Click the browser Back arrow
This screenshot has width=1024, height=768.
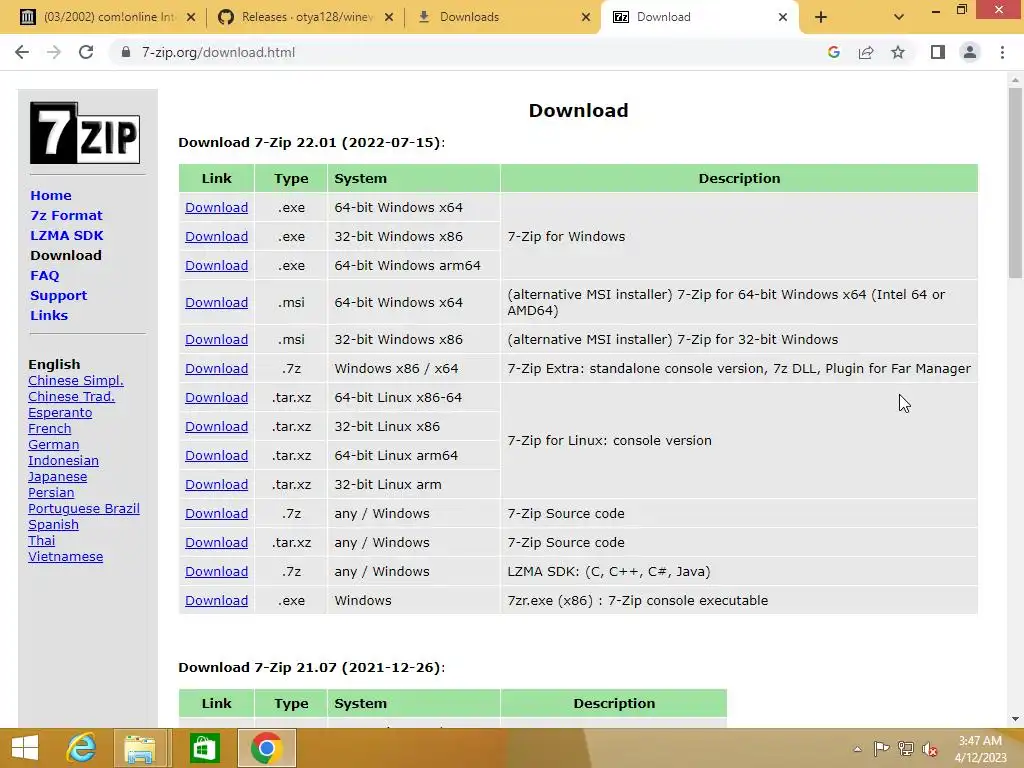click(x=22, y=52)
